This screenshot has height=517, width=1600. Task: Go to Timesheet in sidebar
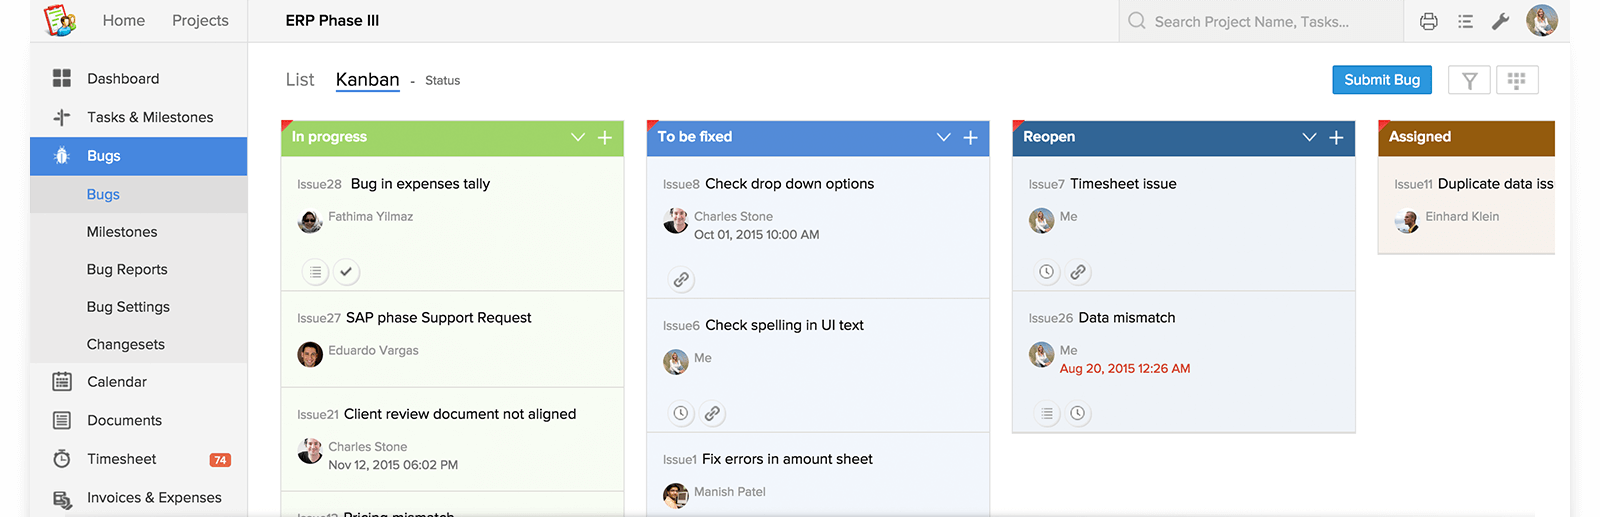point(121,459)
